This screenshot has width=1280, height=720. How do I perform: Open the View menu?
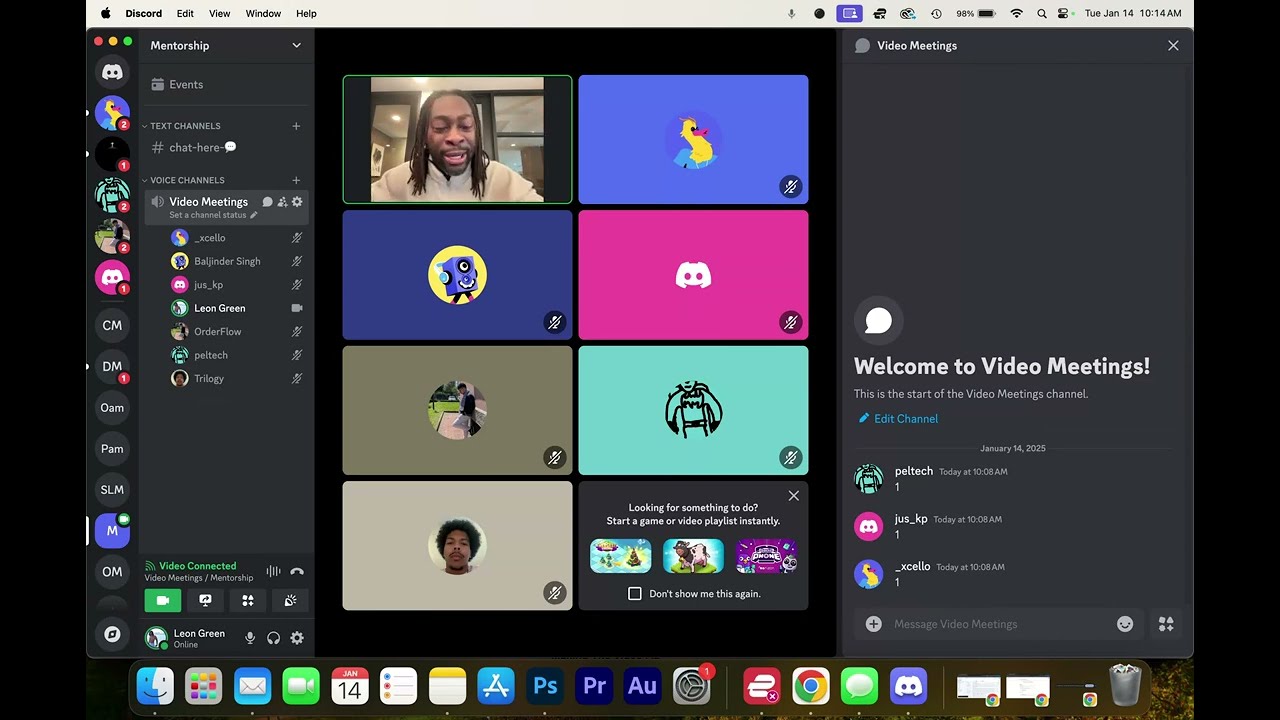pos(219,13)
